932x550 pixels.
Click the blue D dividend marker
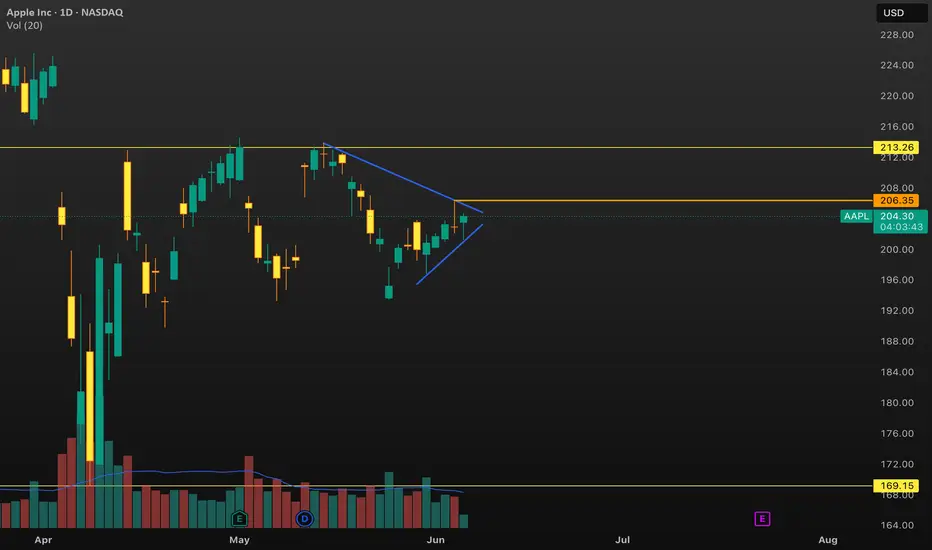point(304,518)
